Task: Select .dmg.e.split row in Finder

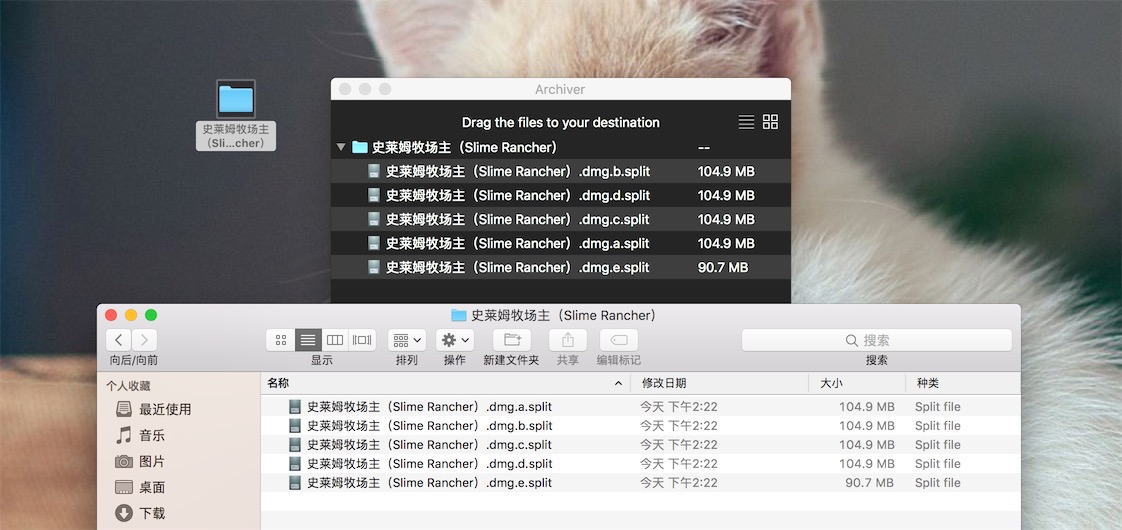Action: point(640,483)
